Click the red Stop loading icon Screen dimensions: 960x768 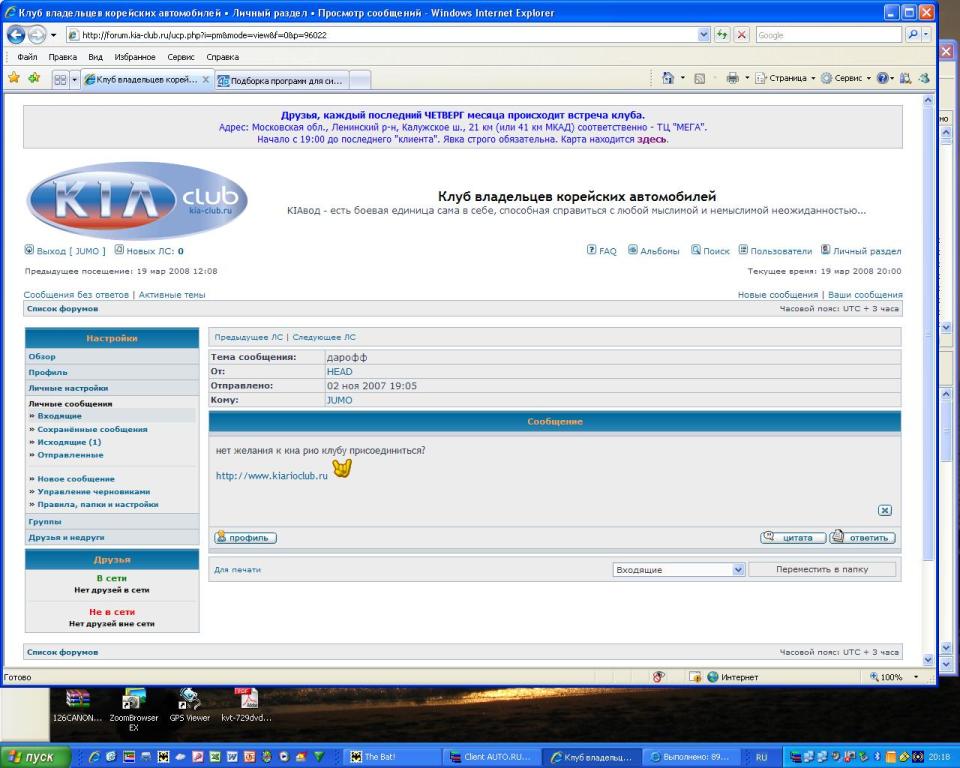point(743,34)
